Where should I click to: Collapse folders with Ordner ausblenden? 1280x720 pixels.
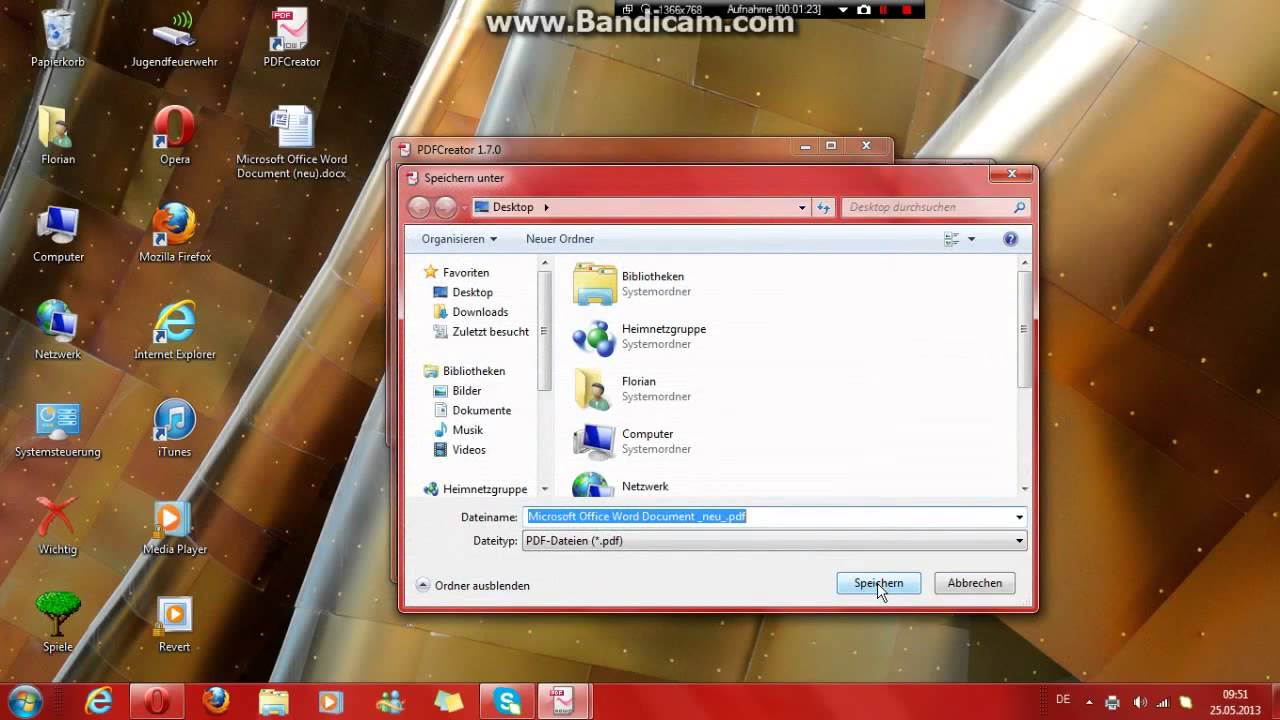(x=473, y=585)
